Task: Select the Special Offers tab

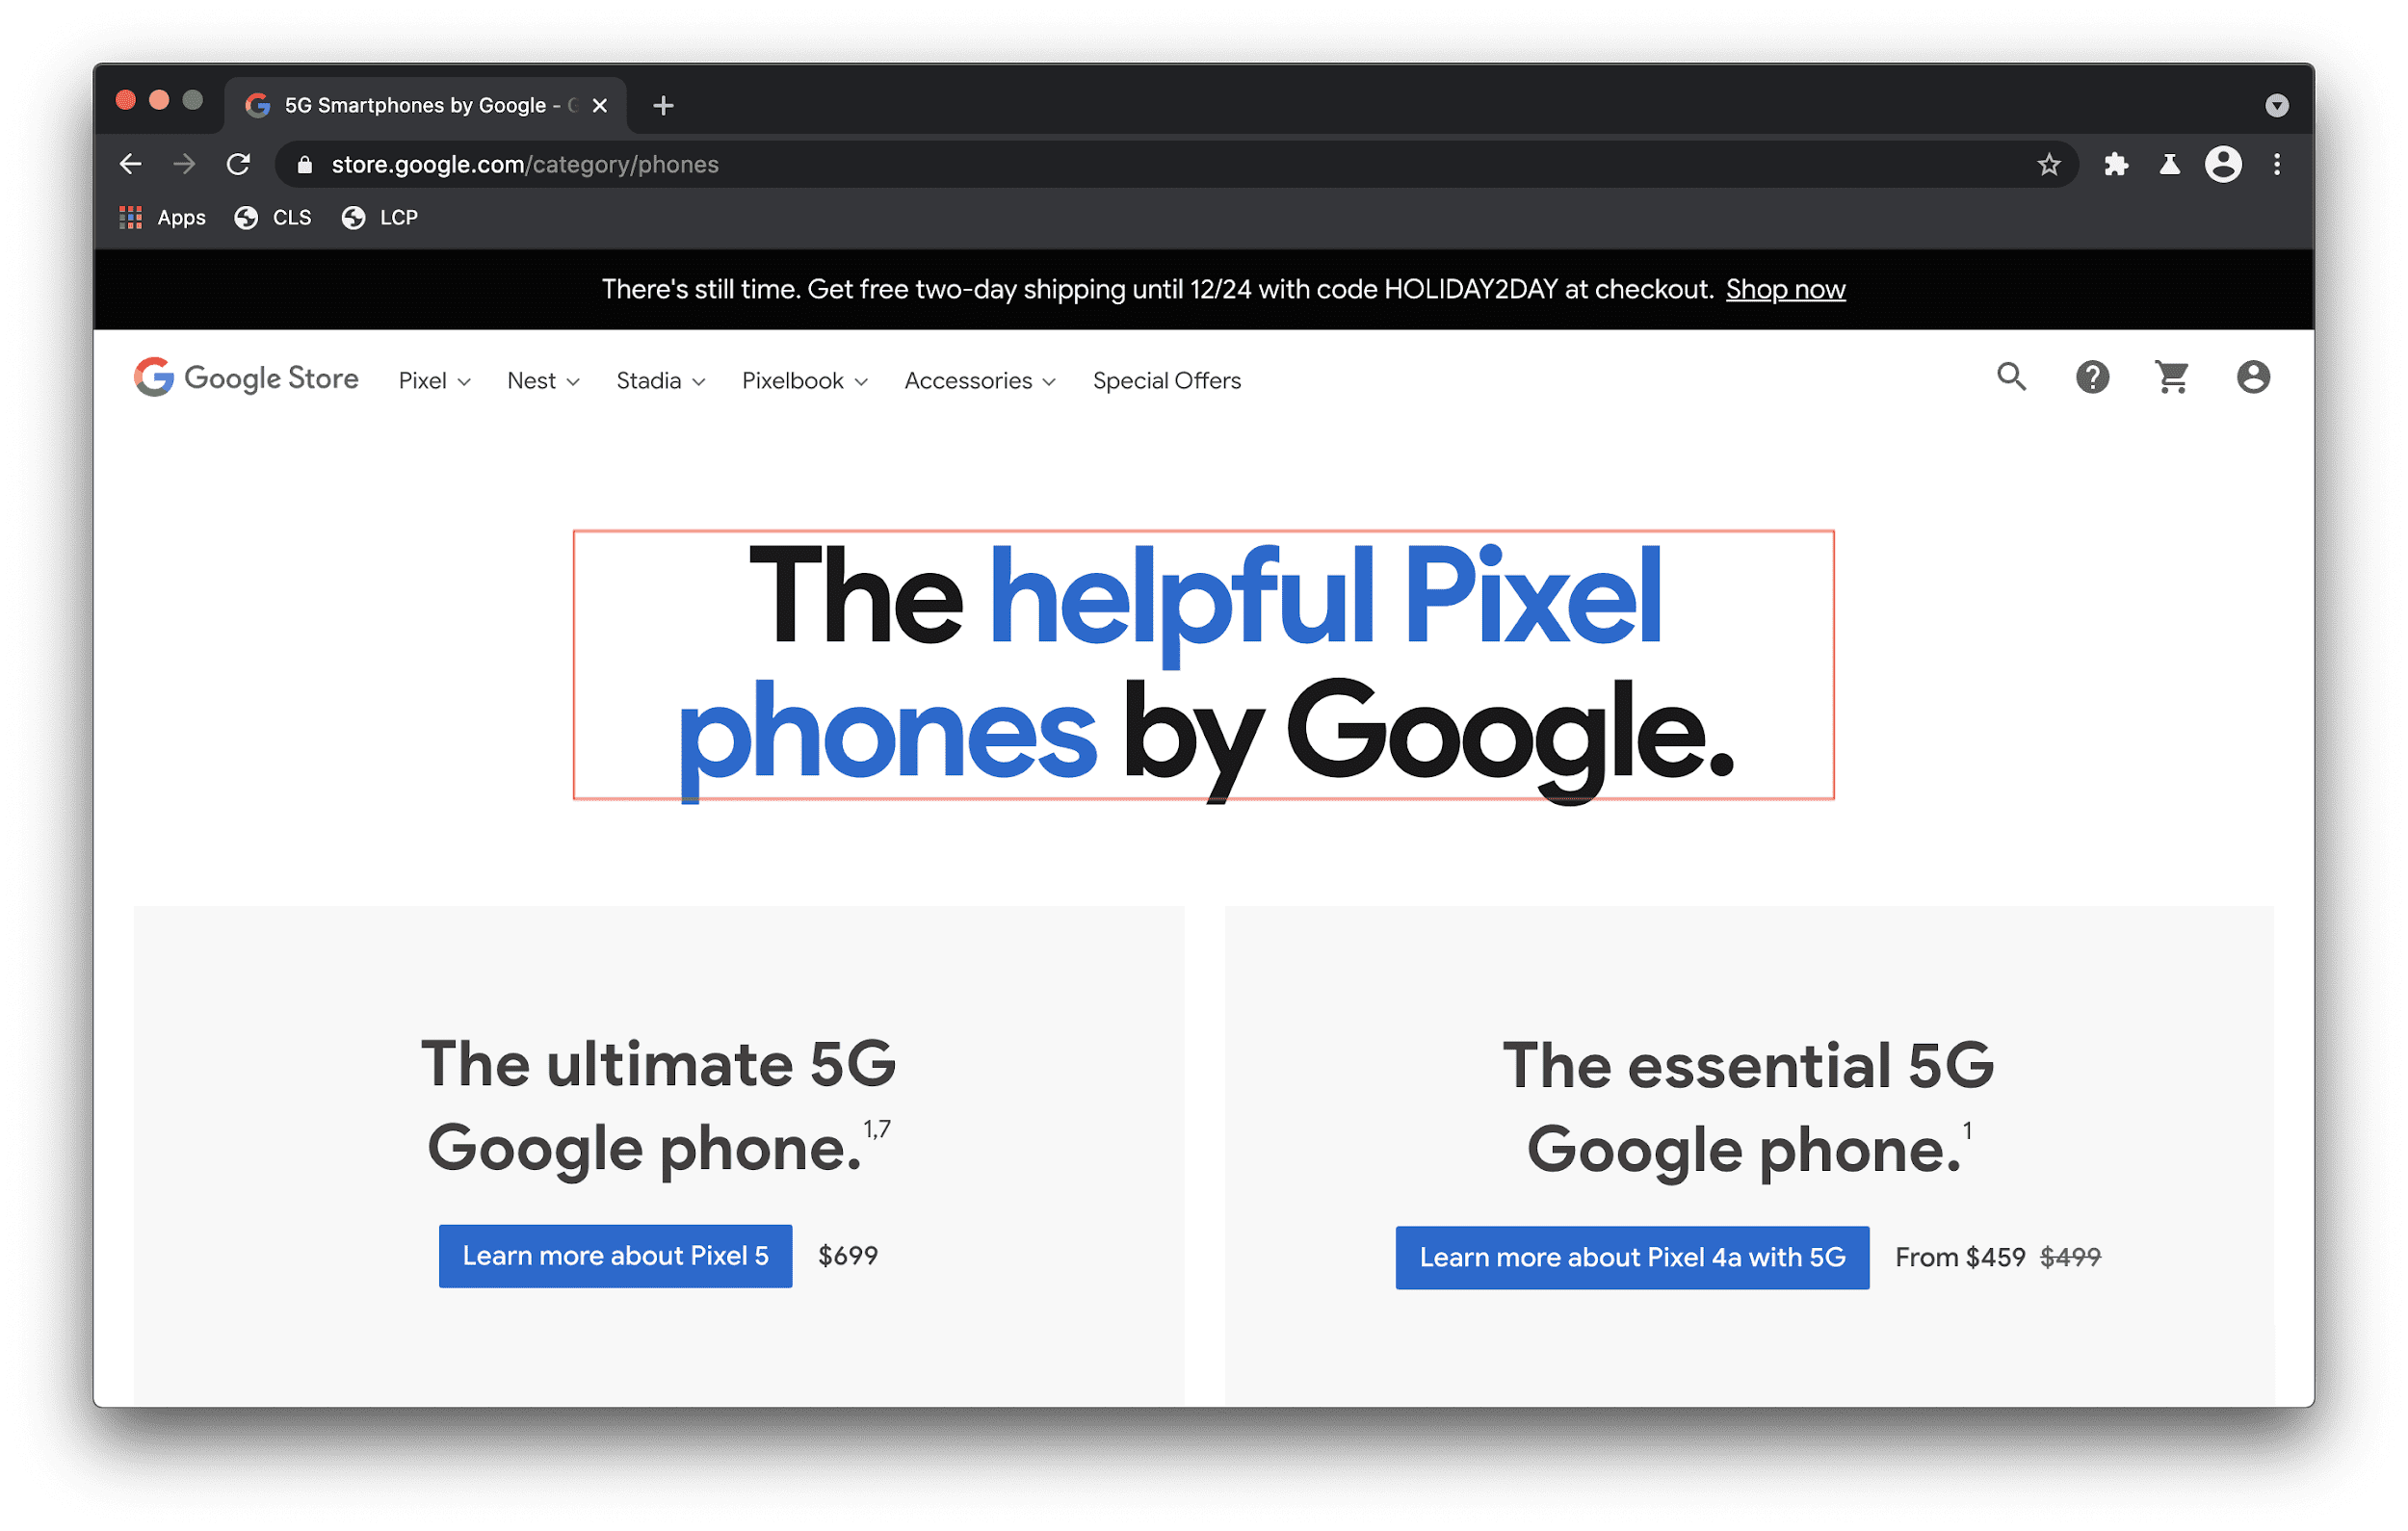Action: [1167, 378]
